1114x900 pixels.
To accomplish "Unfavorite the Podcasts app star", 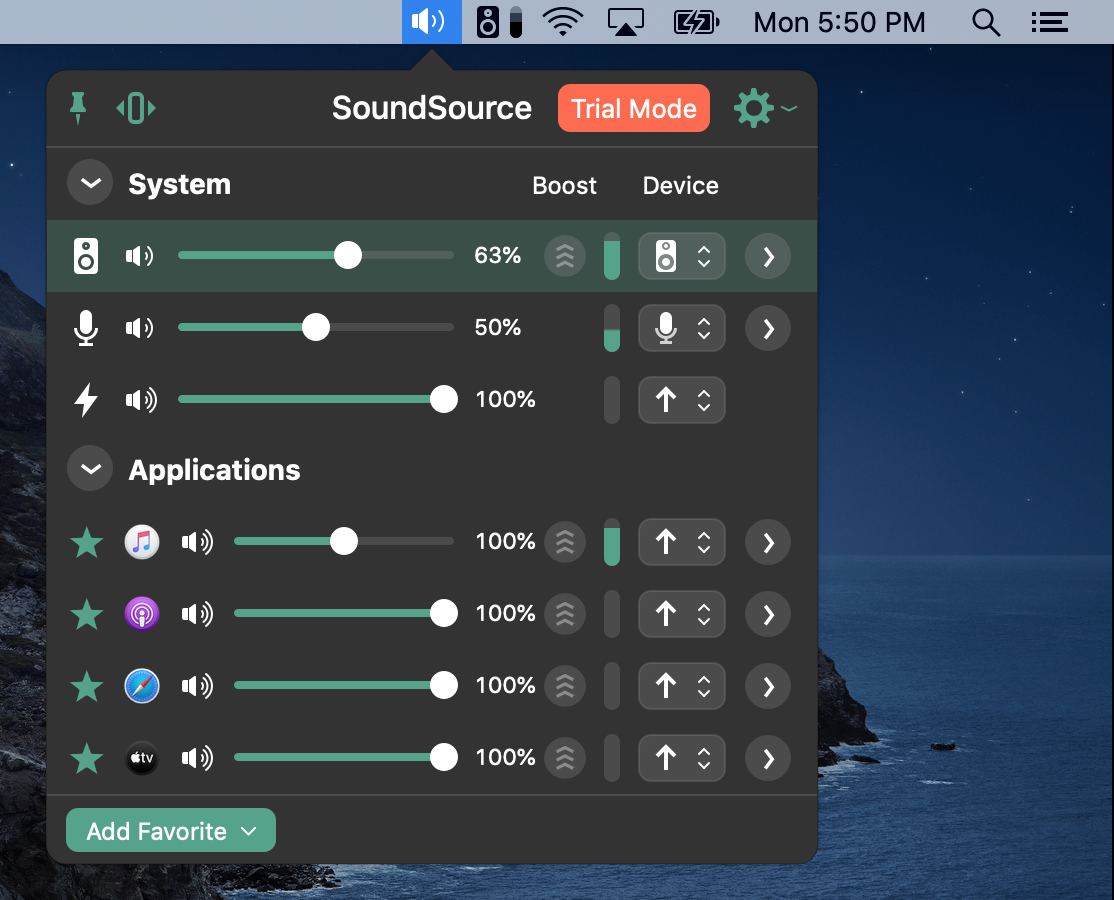I will (x=87, y=614).
